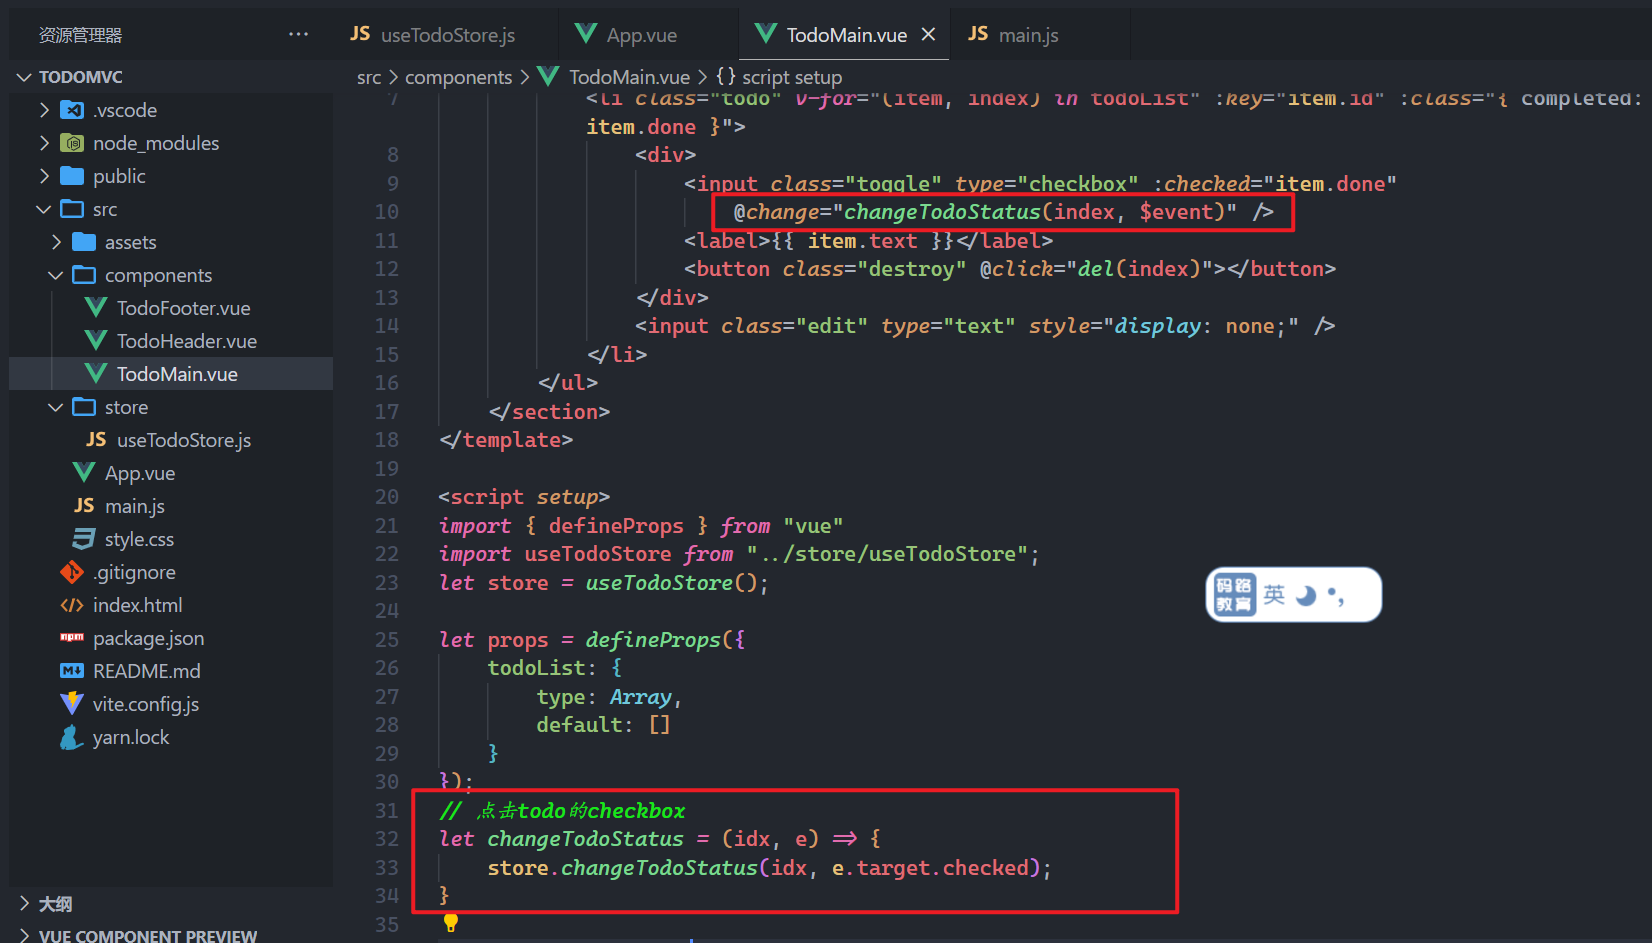The image size is (1652, 943).
Task: Click the npm icon beside package.json
Action: pyautogui.click(x=72, y=638)
